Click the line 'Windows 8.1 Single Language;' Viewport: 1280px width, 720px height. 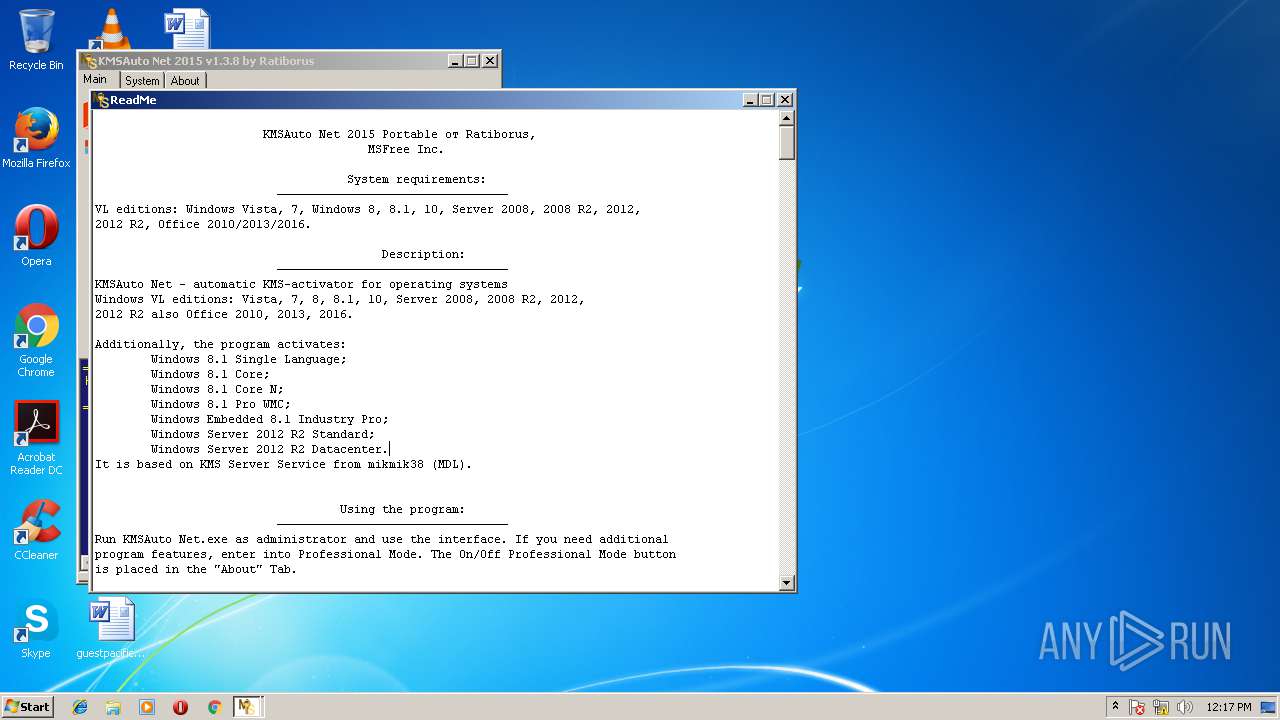point(249,359)
